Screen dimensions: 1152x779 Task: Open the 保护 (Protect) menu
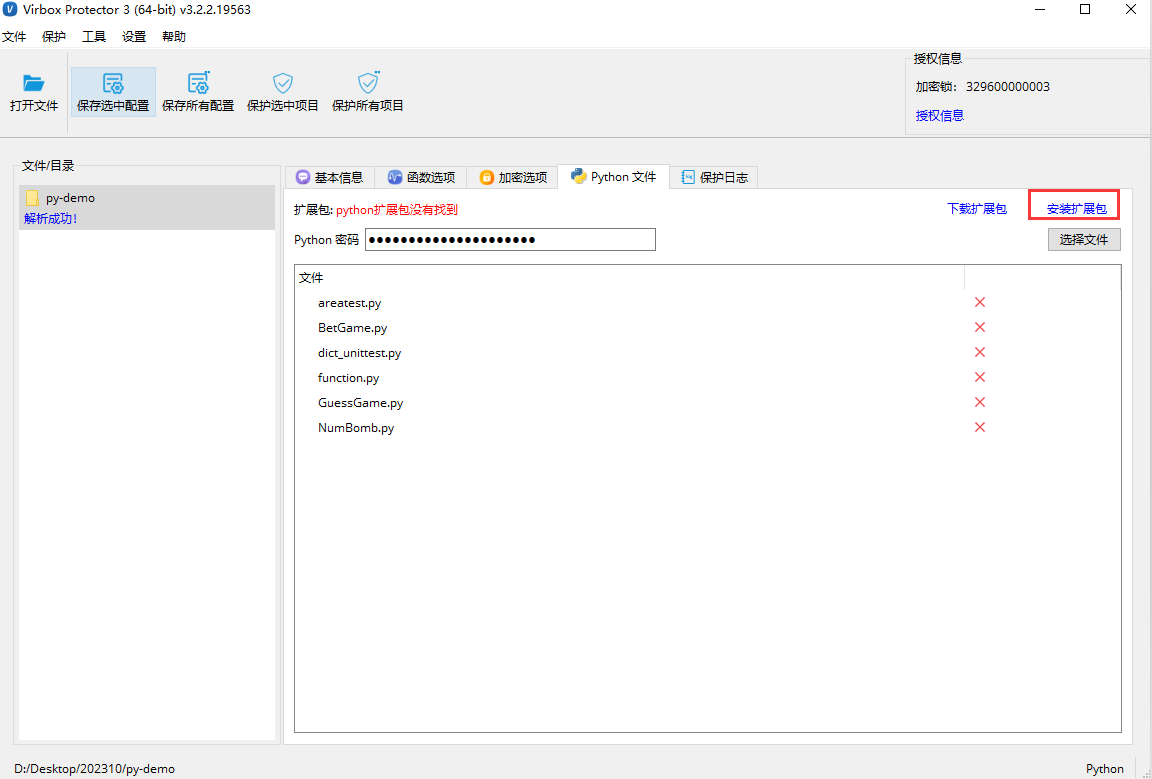(54, 37)
